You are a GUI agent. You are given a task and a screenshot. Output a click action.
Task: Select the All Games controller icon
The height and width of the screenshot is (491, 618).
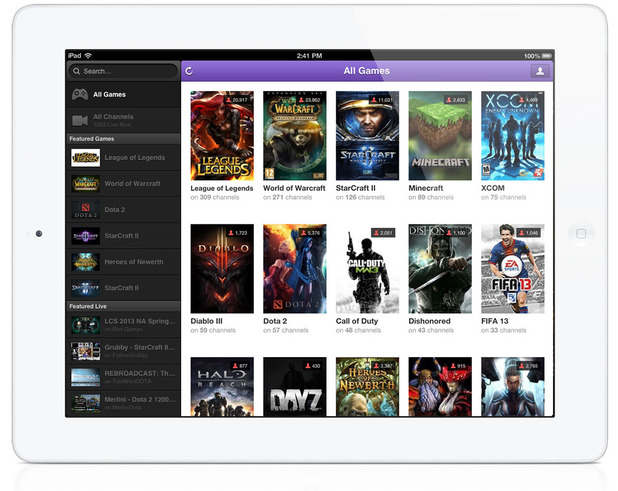point(80,94)
